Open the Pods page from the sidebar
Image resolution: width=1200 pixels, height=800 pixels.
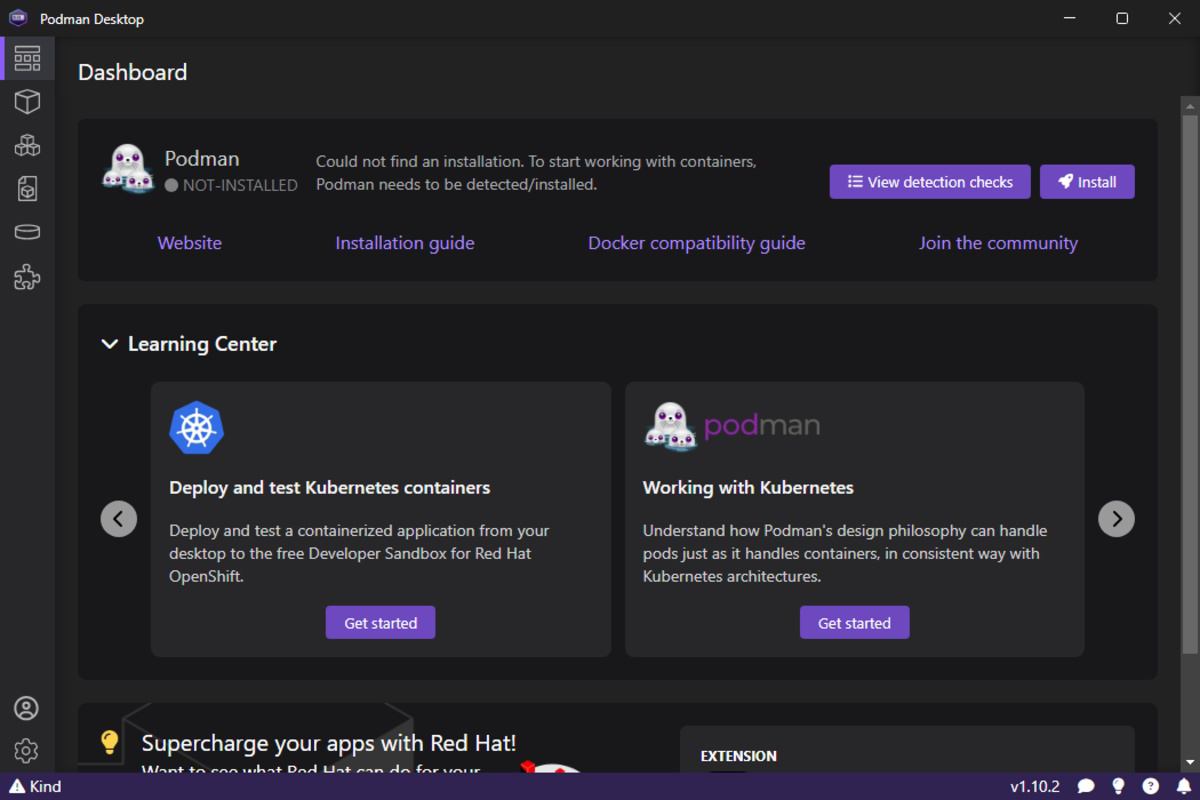[27, 144]
